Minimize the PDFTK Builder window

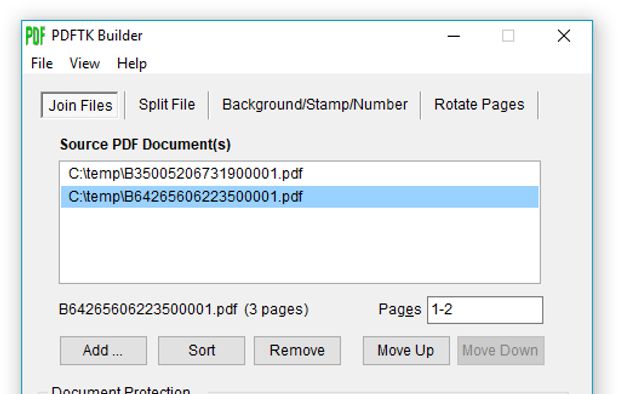[x=454, y=36]
